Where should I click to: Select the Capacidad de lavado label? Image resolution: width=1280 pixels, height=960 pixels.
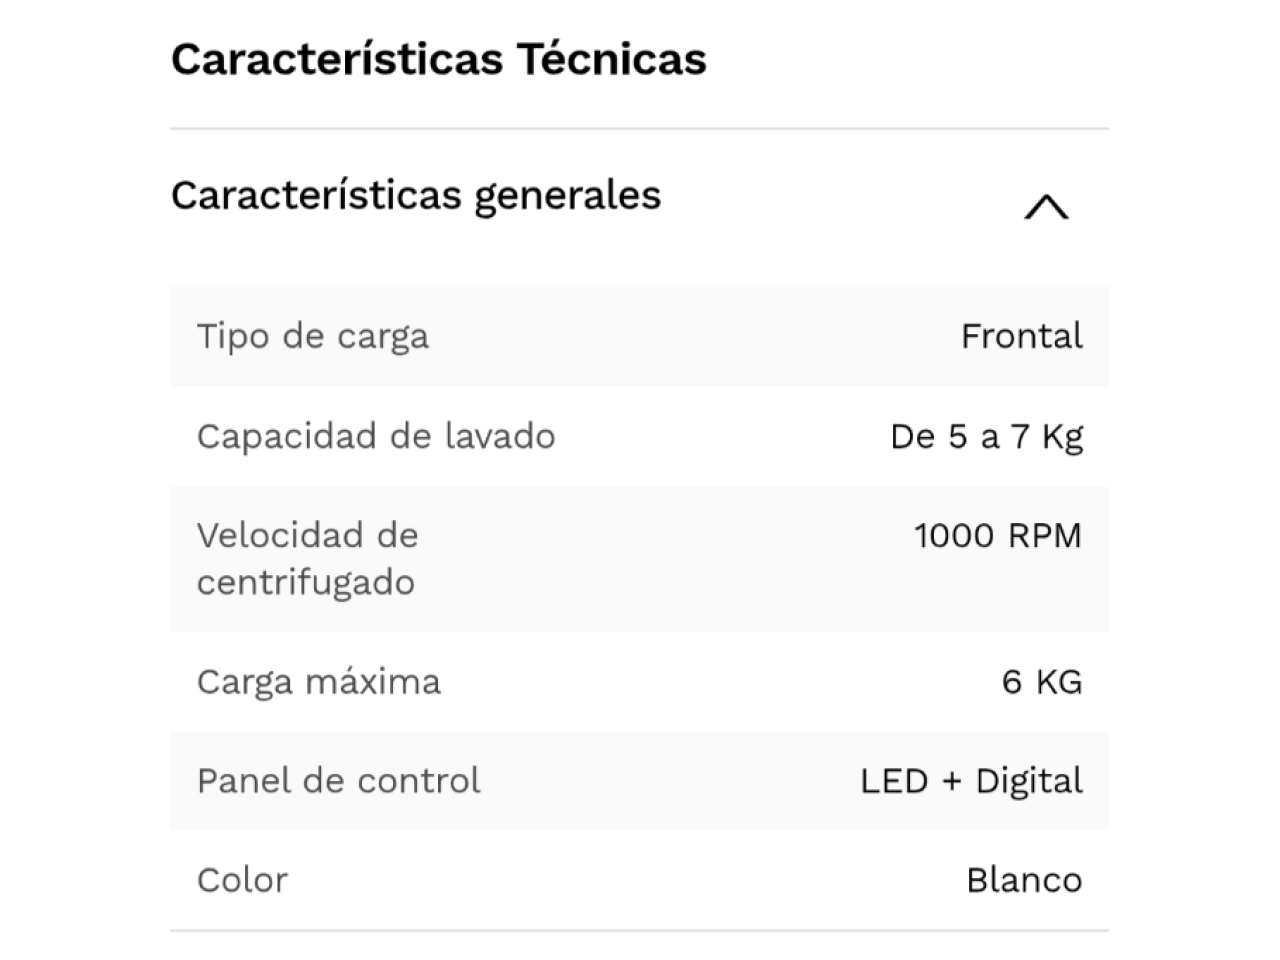tap(376, 436)
